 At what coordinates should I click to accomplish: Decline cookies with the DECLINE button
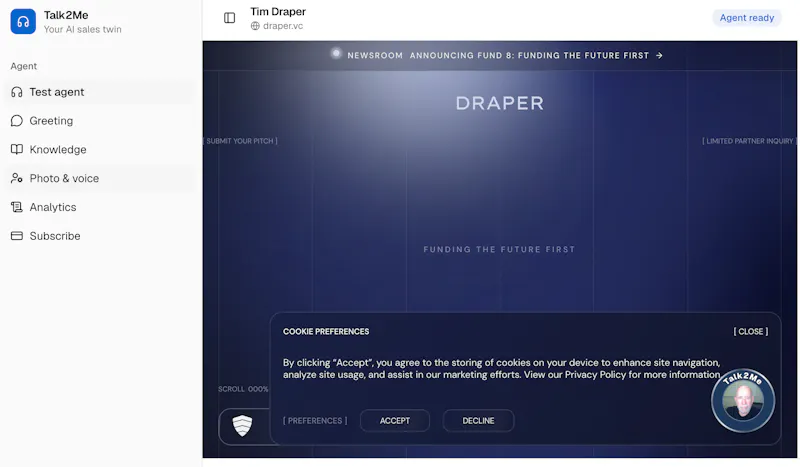[478, 421]
